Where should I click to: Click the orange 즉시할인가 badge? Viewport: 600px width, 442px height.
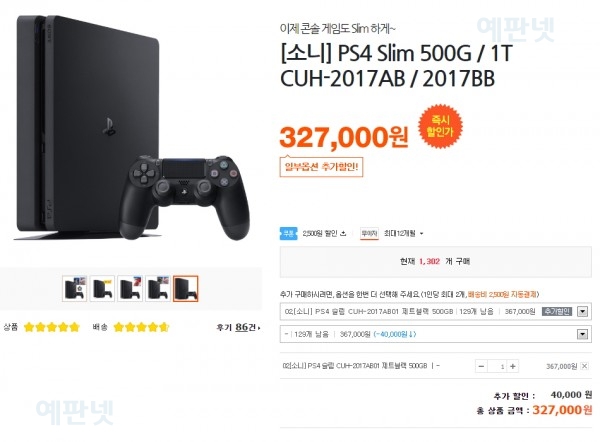point(440,126)
